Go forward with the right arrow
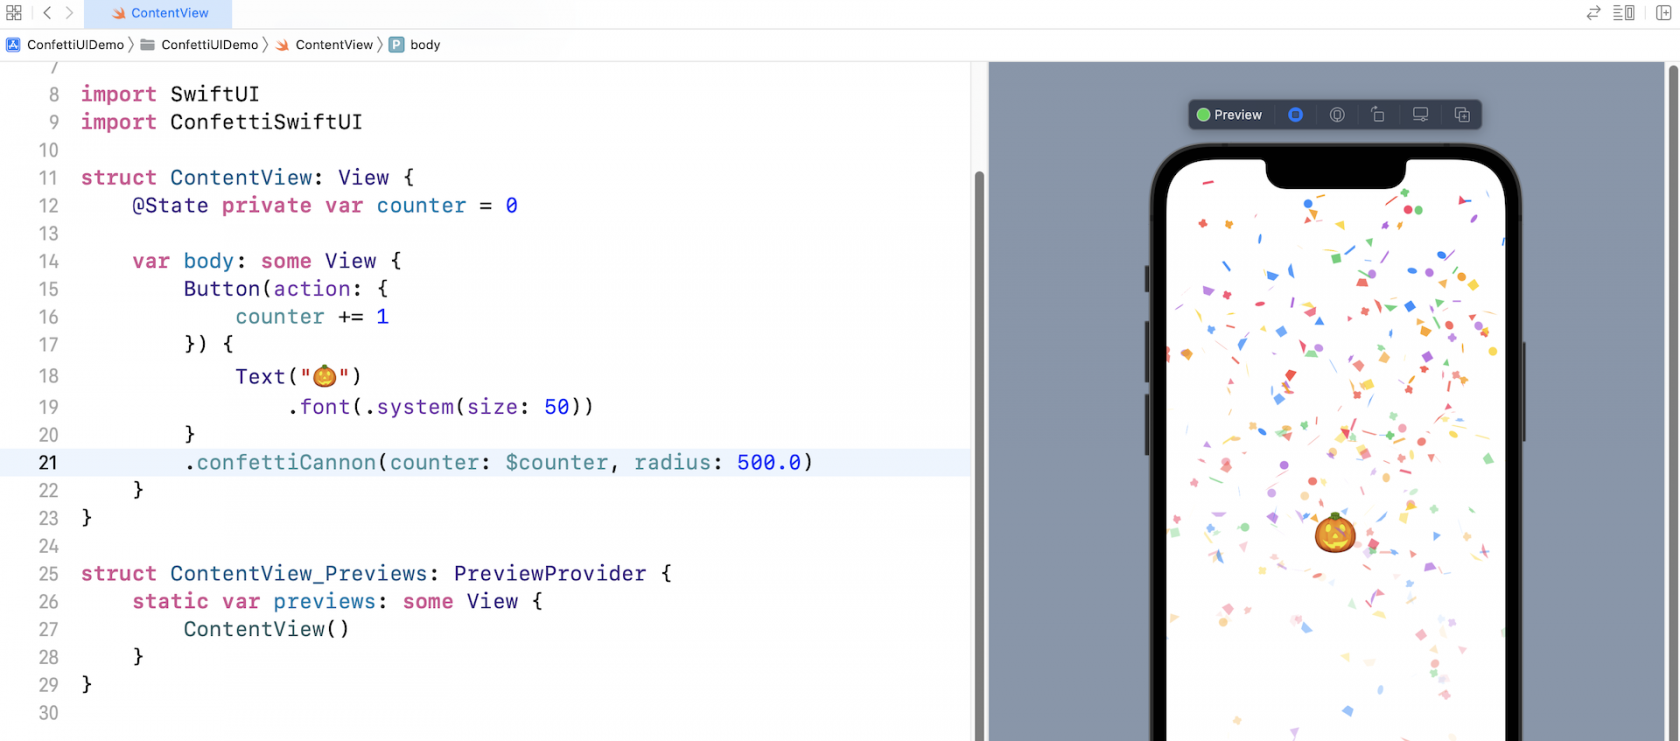The image size is (1680, 741). pos(69,13)
